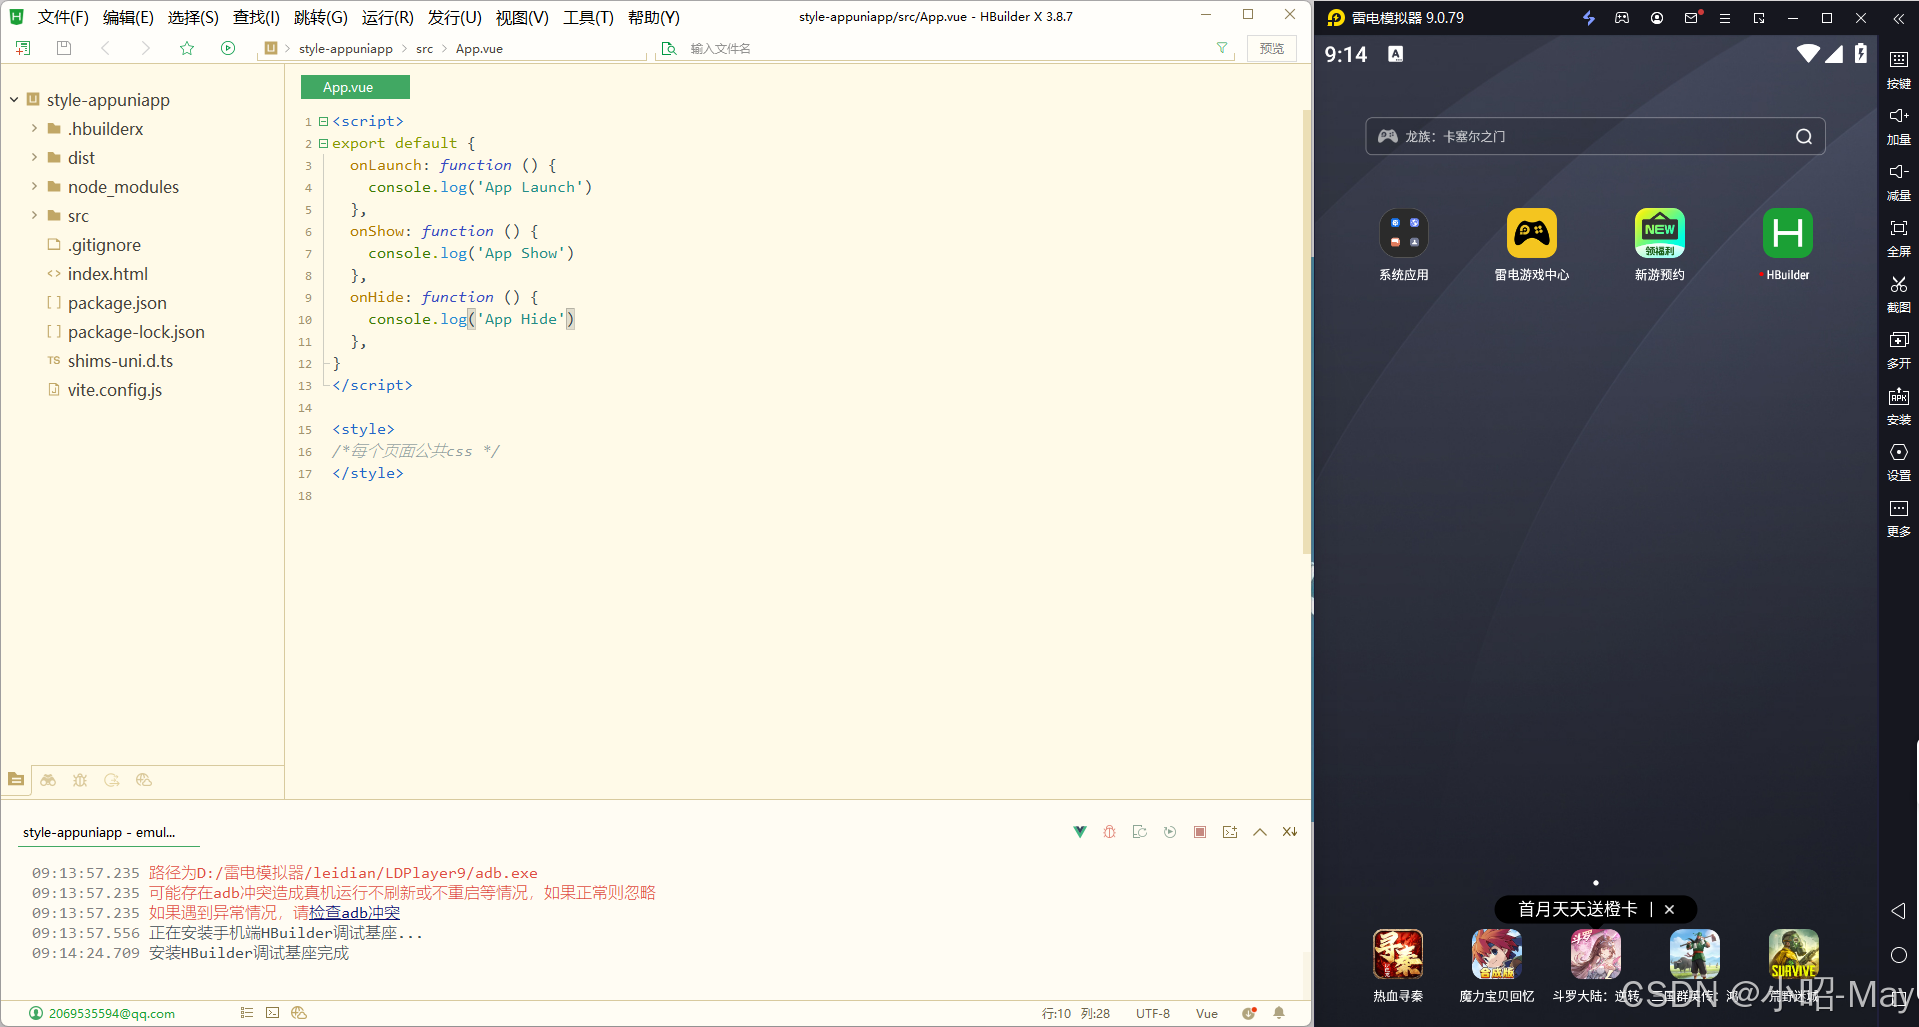Open package.json in project tree
Viewport: 1919px width, 1027px height.
117,303
